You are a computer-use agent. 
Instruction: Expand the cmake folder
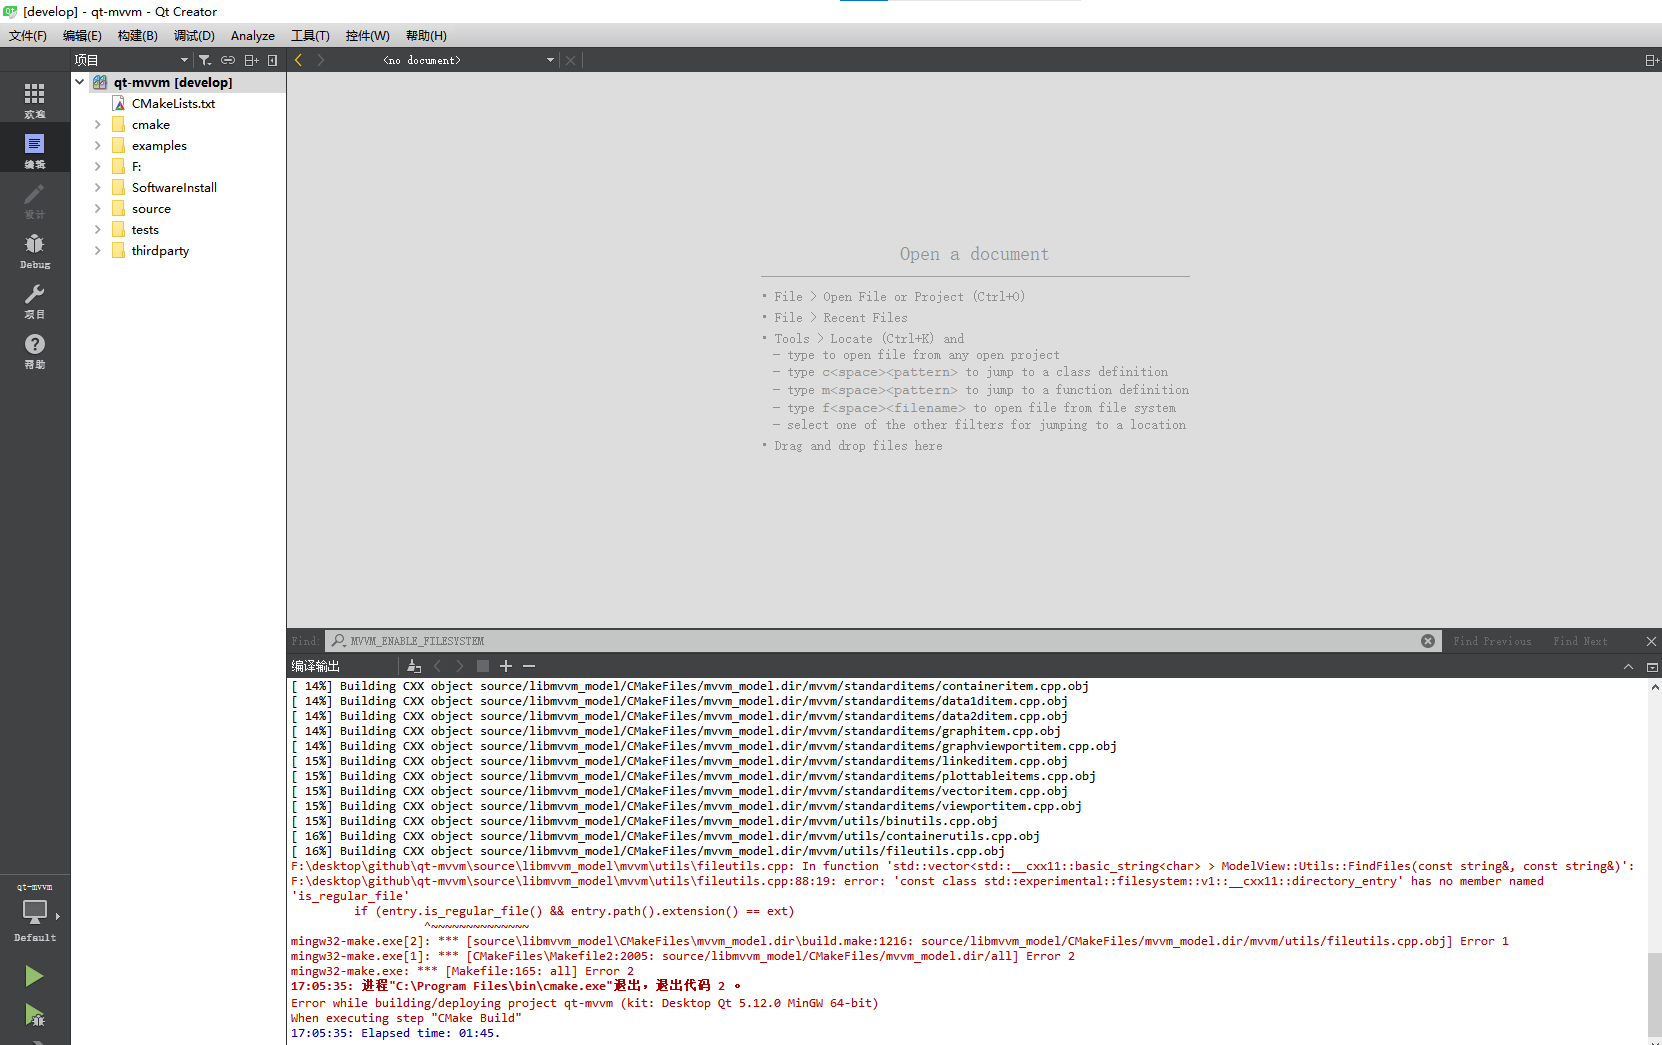point(97,125)
